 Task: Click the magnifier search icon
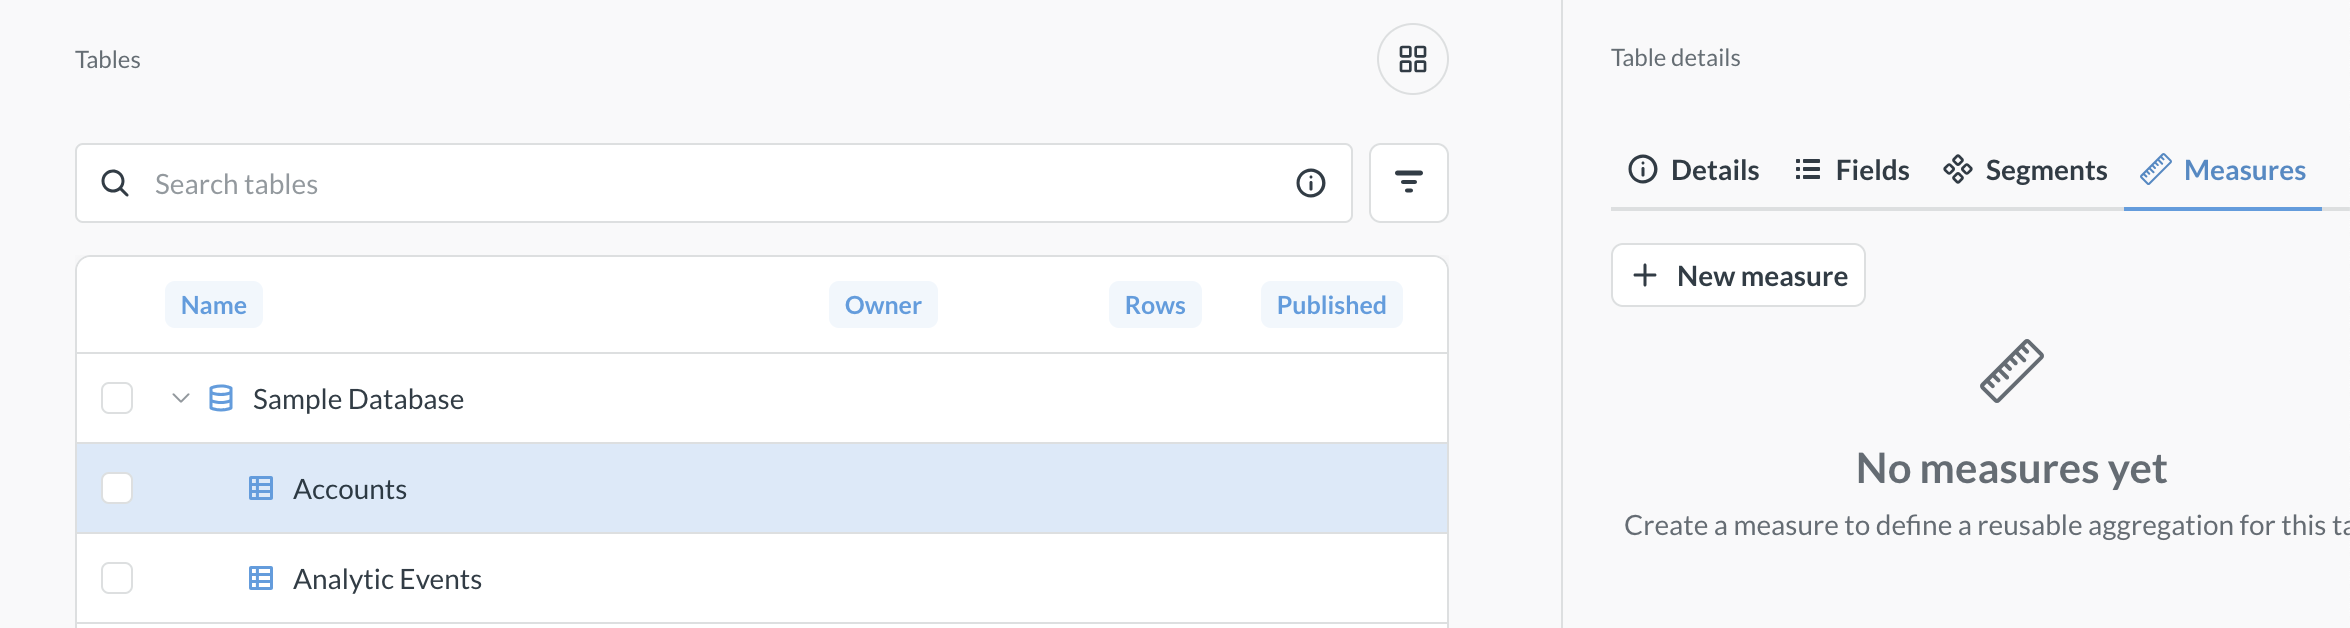tap(115, 183)
